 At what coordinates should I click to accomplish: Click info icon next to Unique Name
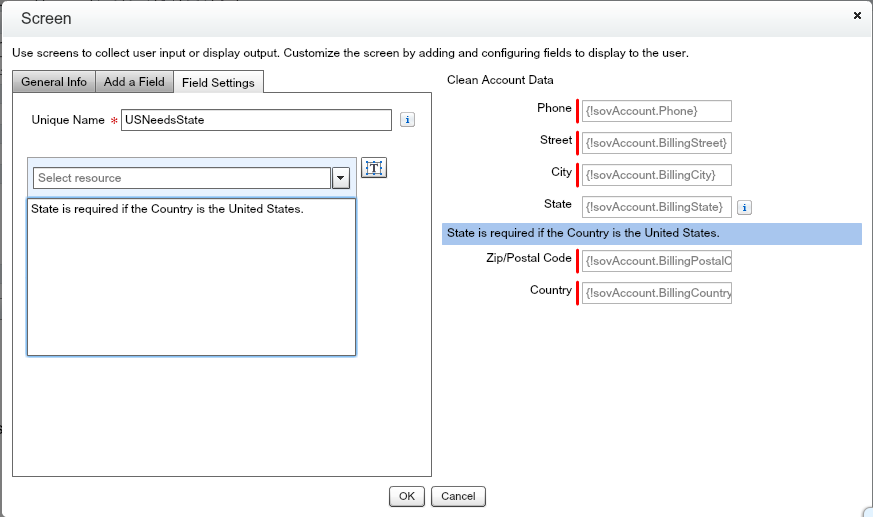(x=407, y=120)
